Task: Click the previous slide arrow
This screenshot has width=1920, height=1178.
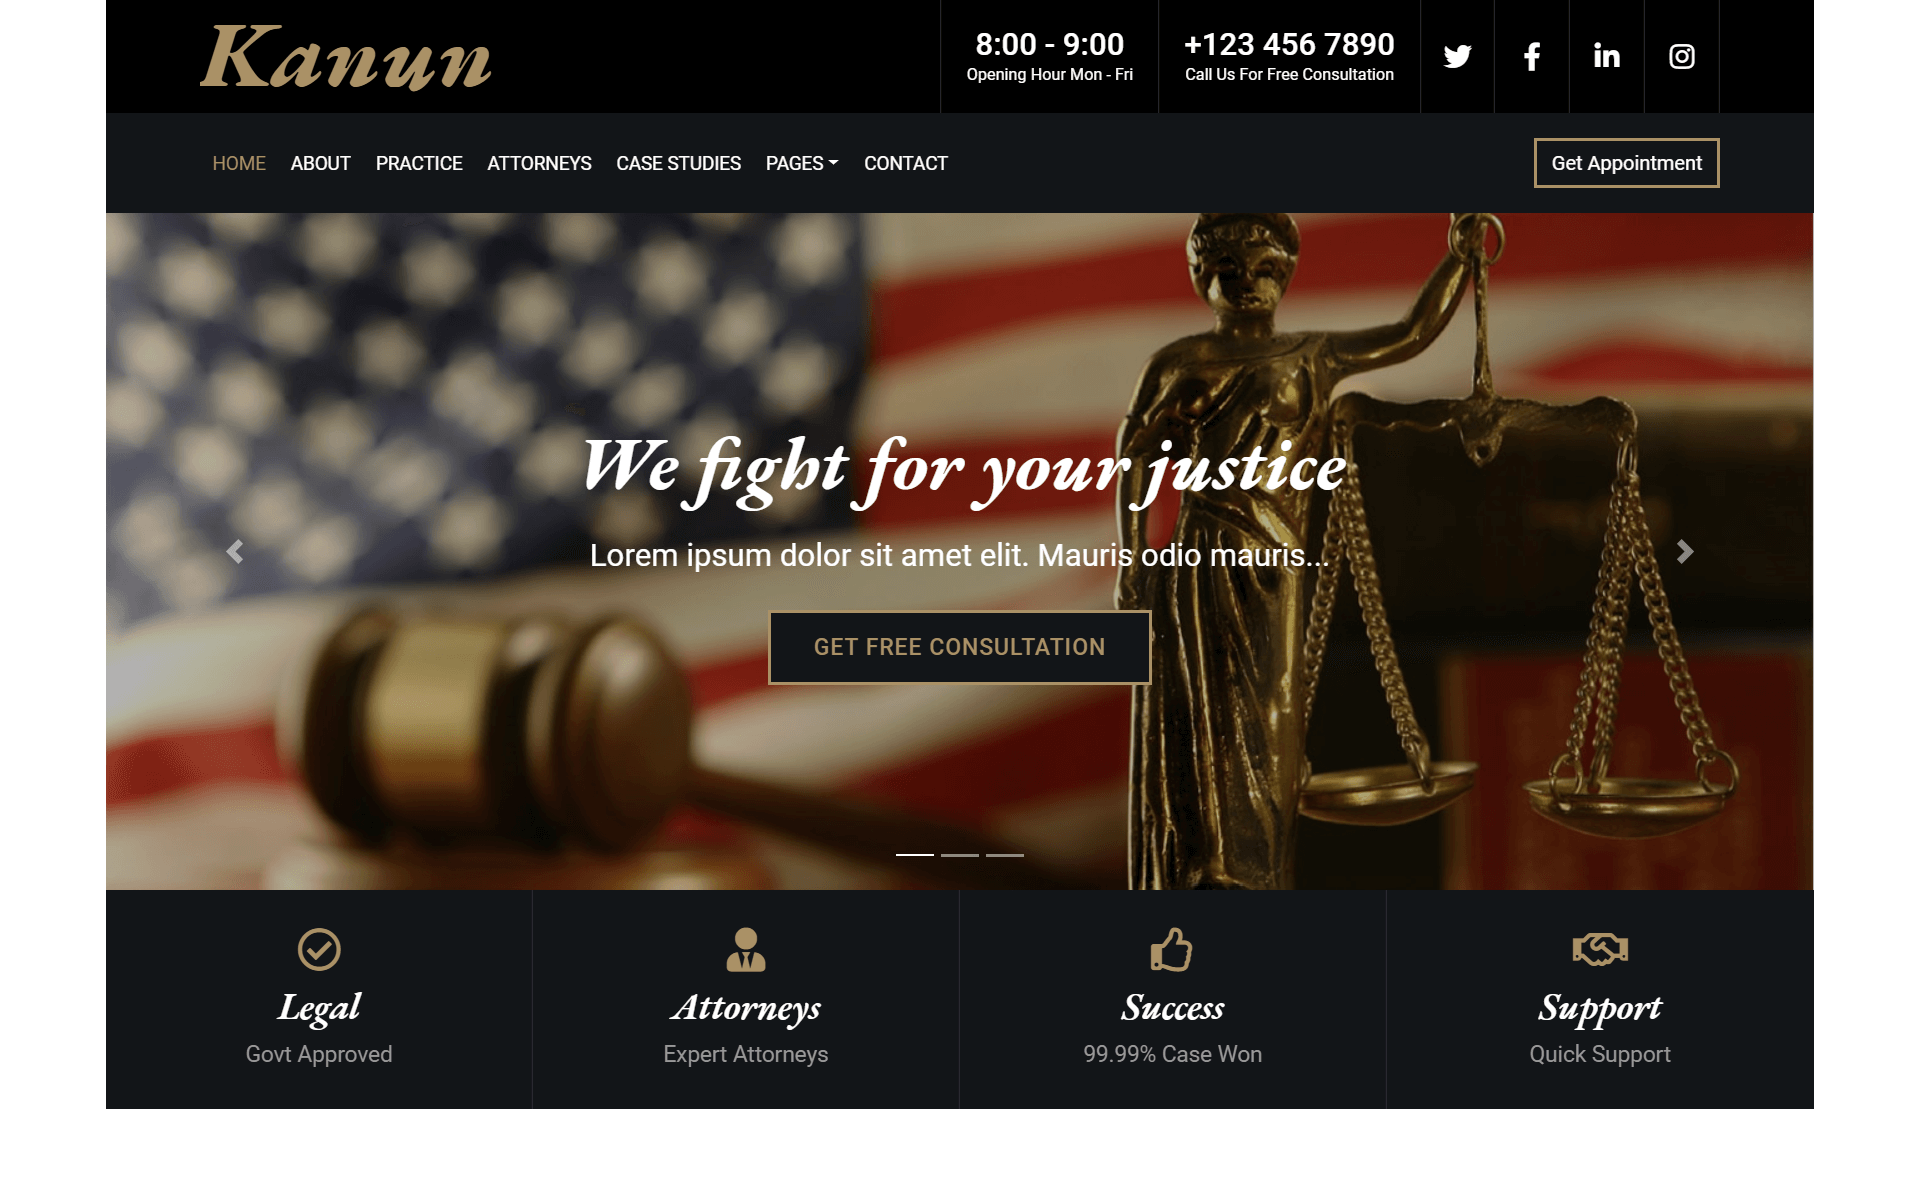Action: click(x=233, y=551)
